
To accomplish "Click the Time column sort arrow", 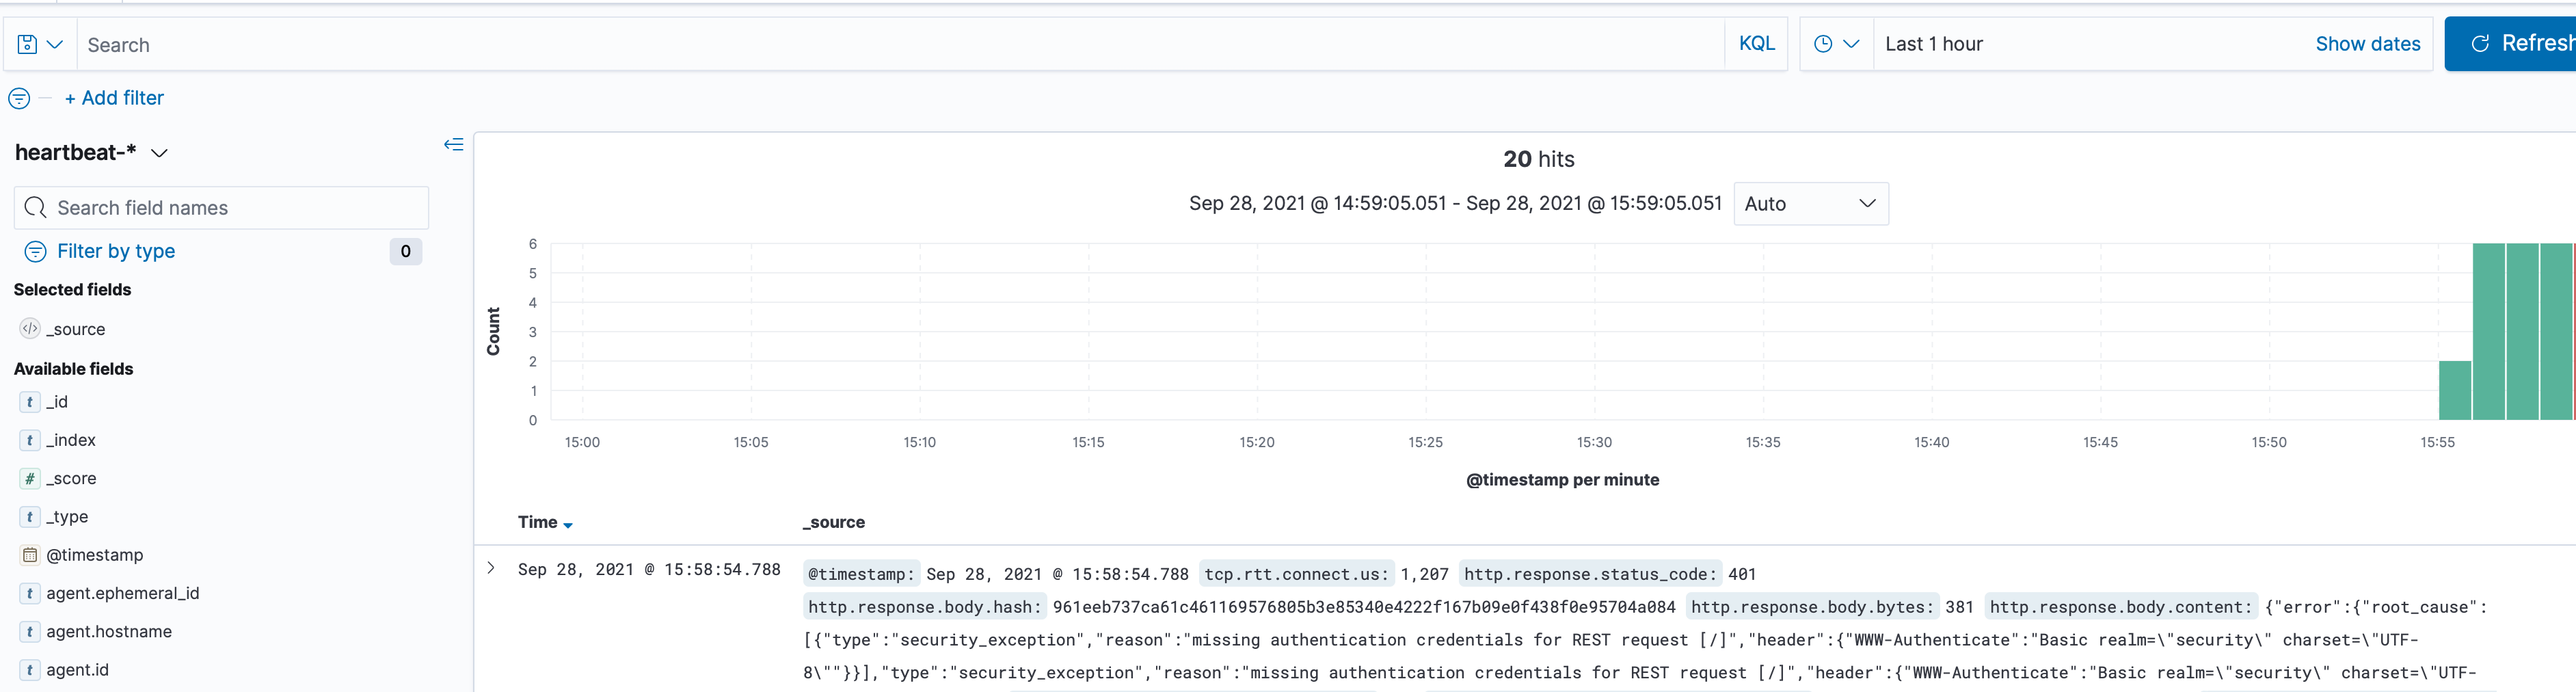I will [568, 525].
